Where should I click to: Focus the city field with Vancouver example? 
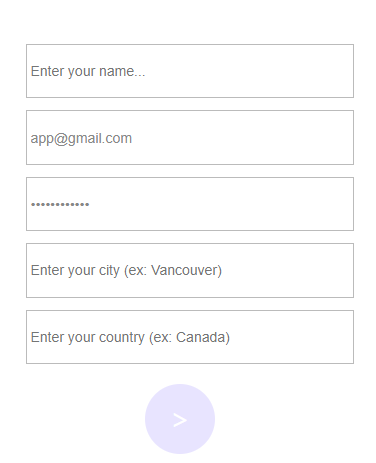tap(190, 270)
